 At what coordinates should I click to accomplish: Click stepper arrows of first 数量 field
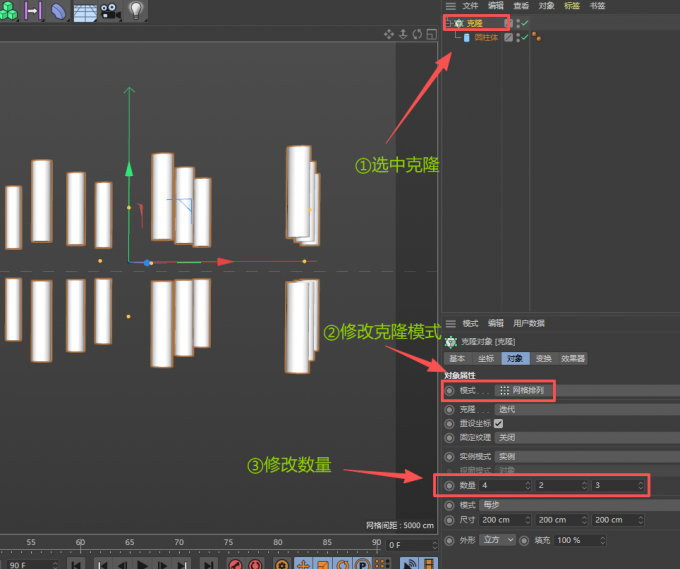point(528,486)
